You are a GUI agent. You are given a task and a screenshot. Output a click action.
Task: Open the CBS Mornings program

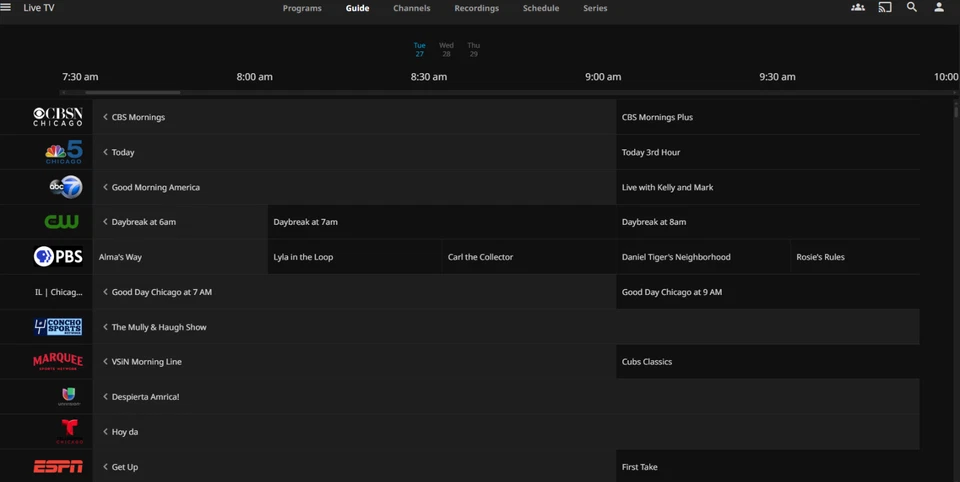[x=354, y=117]
